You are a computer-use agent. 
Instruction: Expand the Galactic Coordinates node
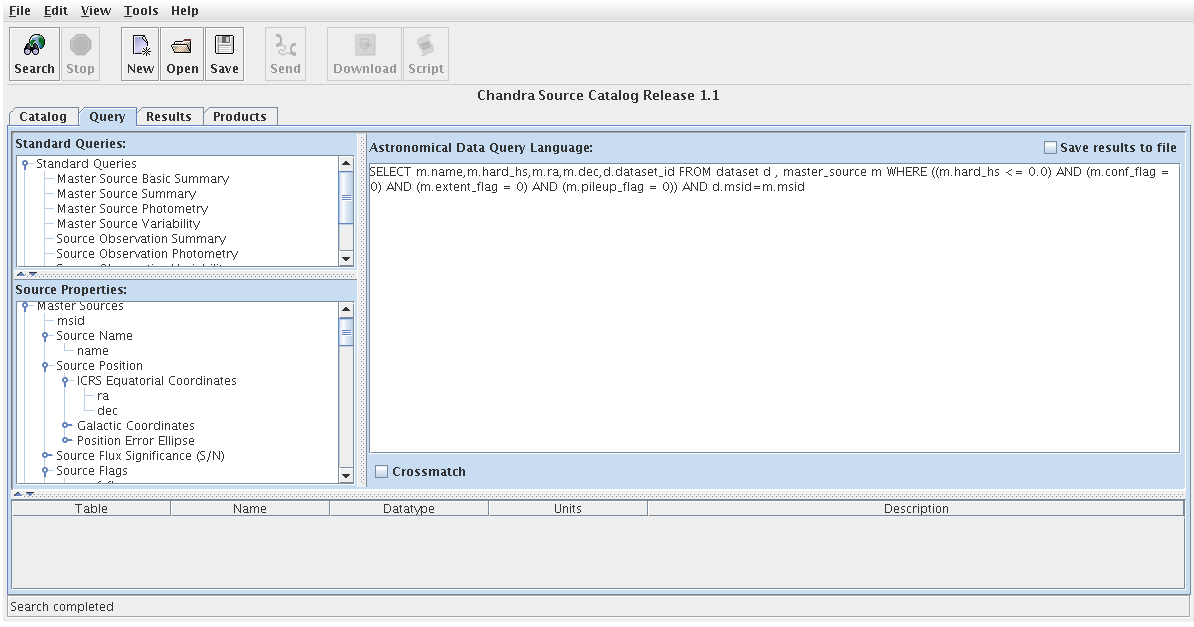66,426
